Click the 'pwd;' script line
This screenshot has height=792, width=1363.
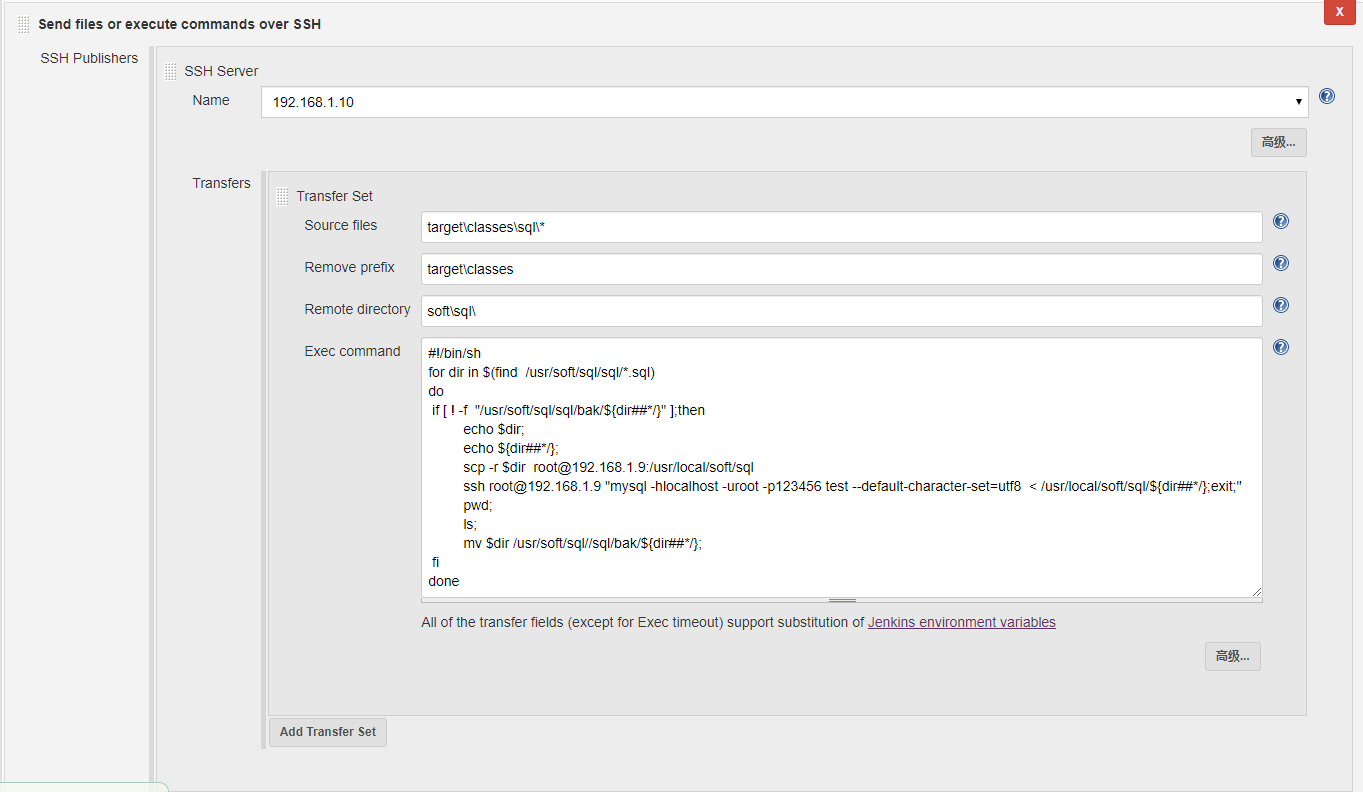tap(478, 505)
